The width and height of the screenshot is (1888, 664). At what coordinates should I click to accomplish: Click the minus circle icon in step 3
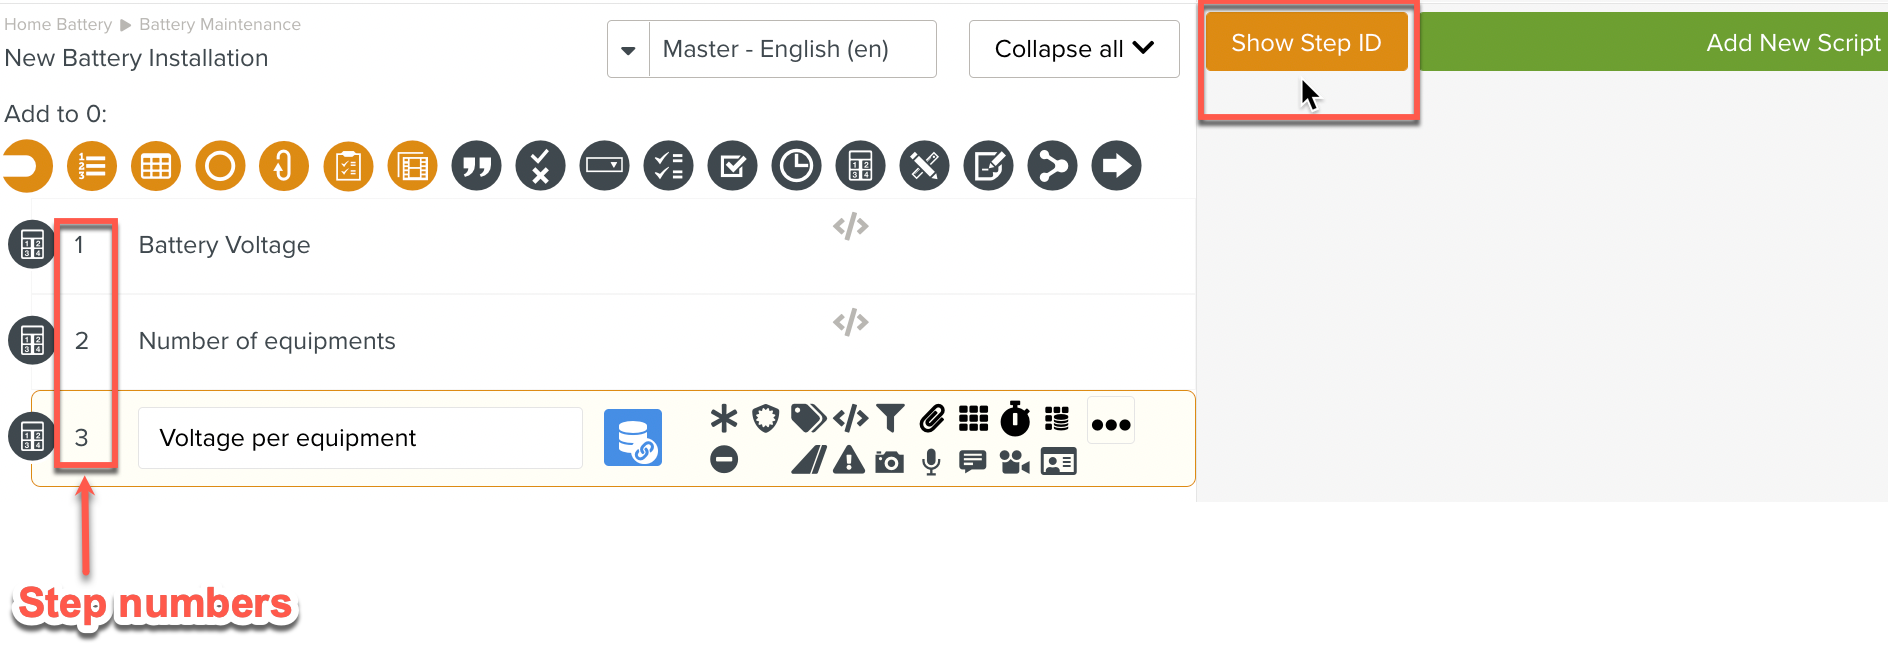click(724, 460)
